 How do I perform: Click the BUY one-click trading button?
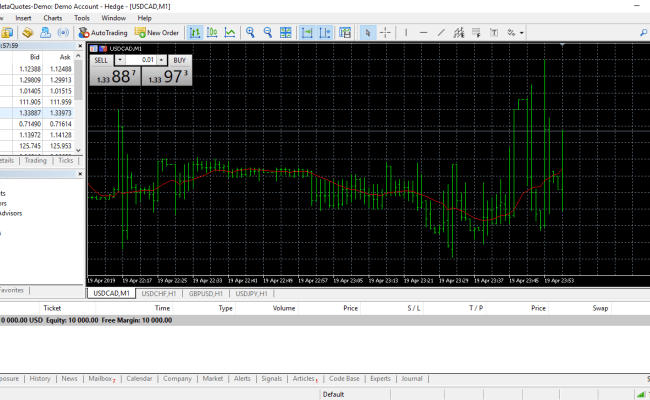coord(179,61)
